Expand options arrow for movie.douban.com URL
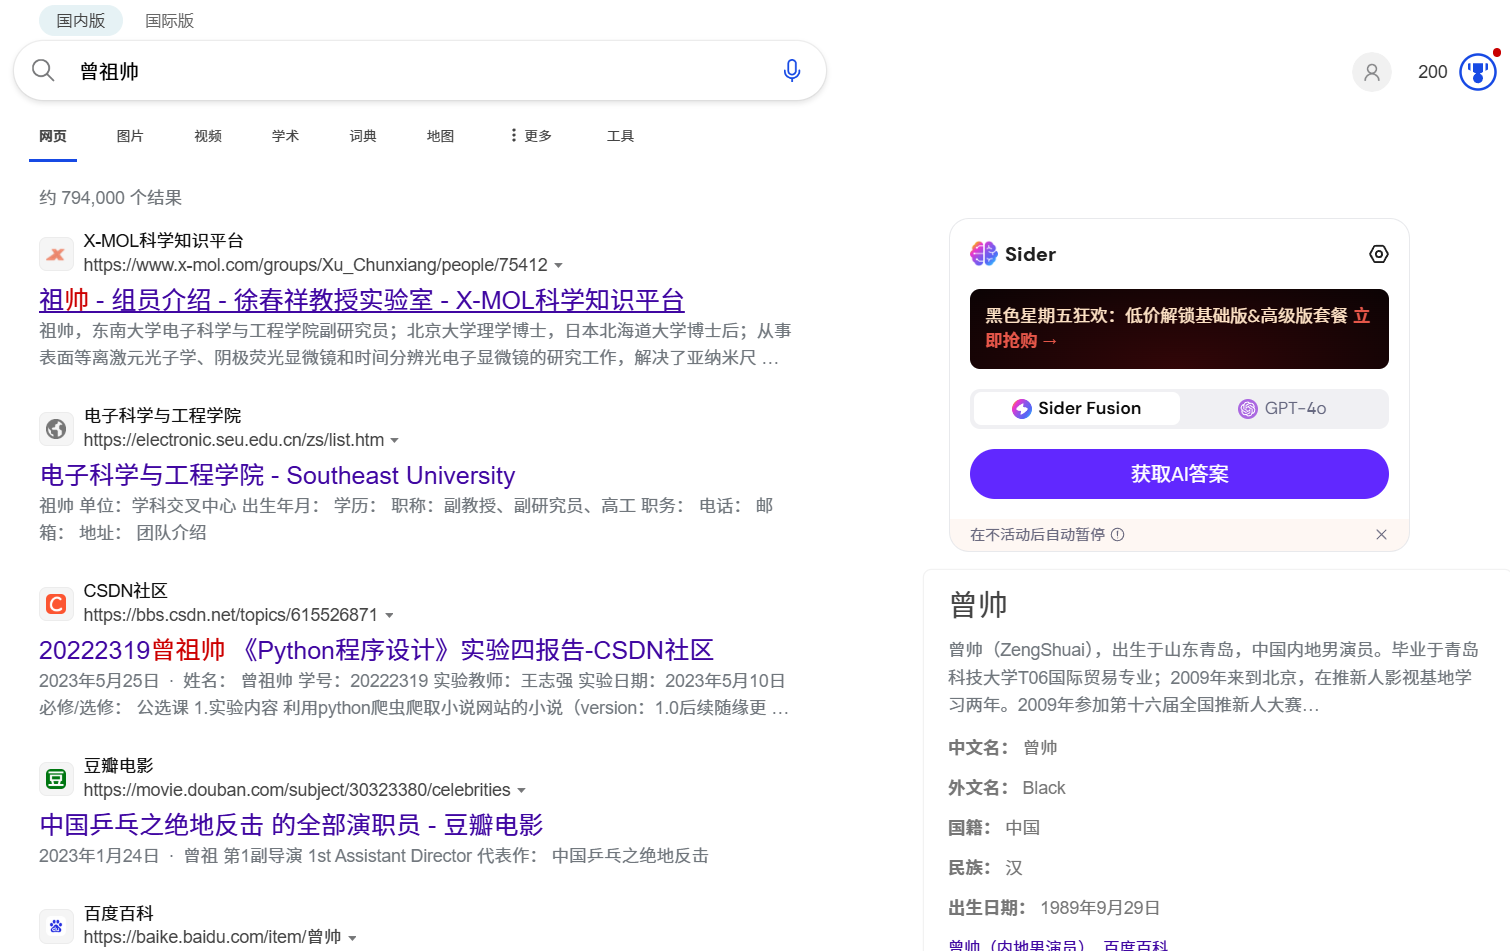Image resolution: width=1510 pixels, height=951 pixels. [x=521, y=791]
